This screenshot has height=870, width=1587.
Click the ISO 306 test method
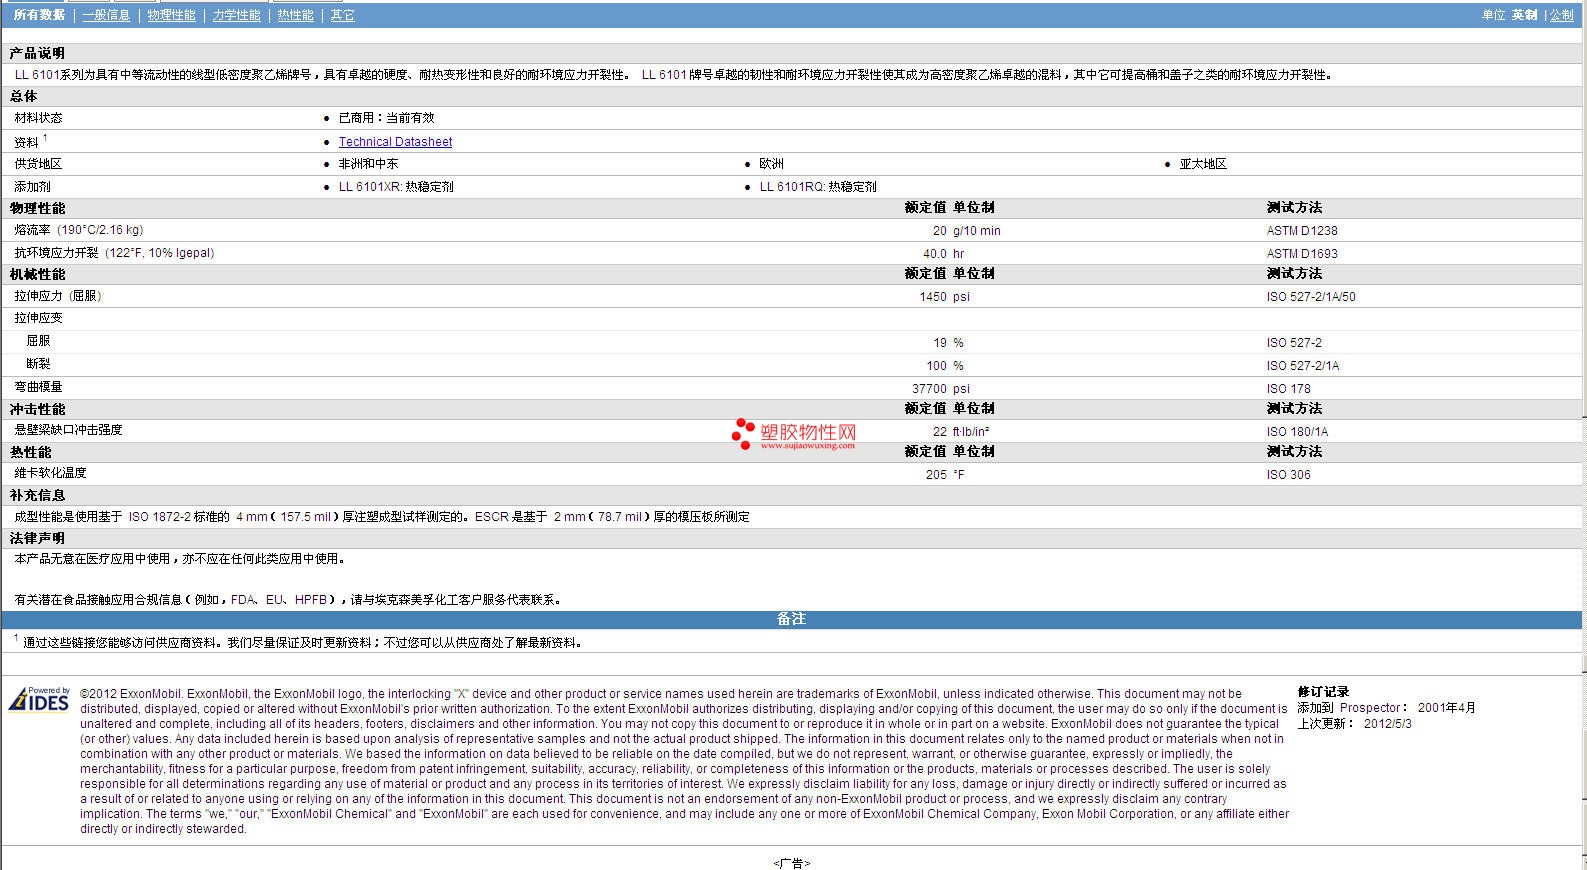tap(1288, 475)
